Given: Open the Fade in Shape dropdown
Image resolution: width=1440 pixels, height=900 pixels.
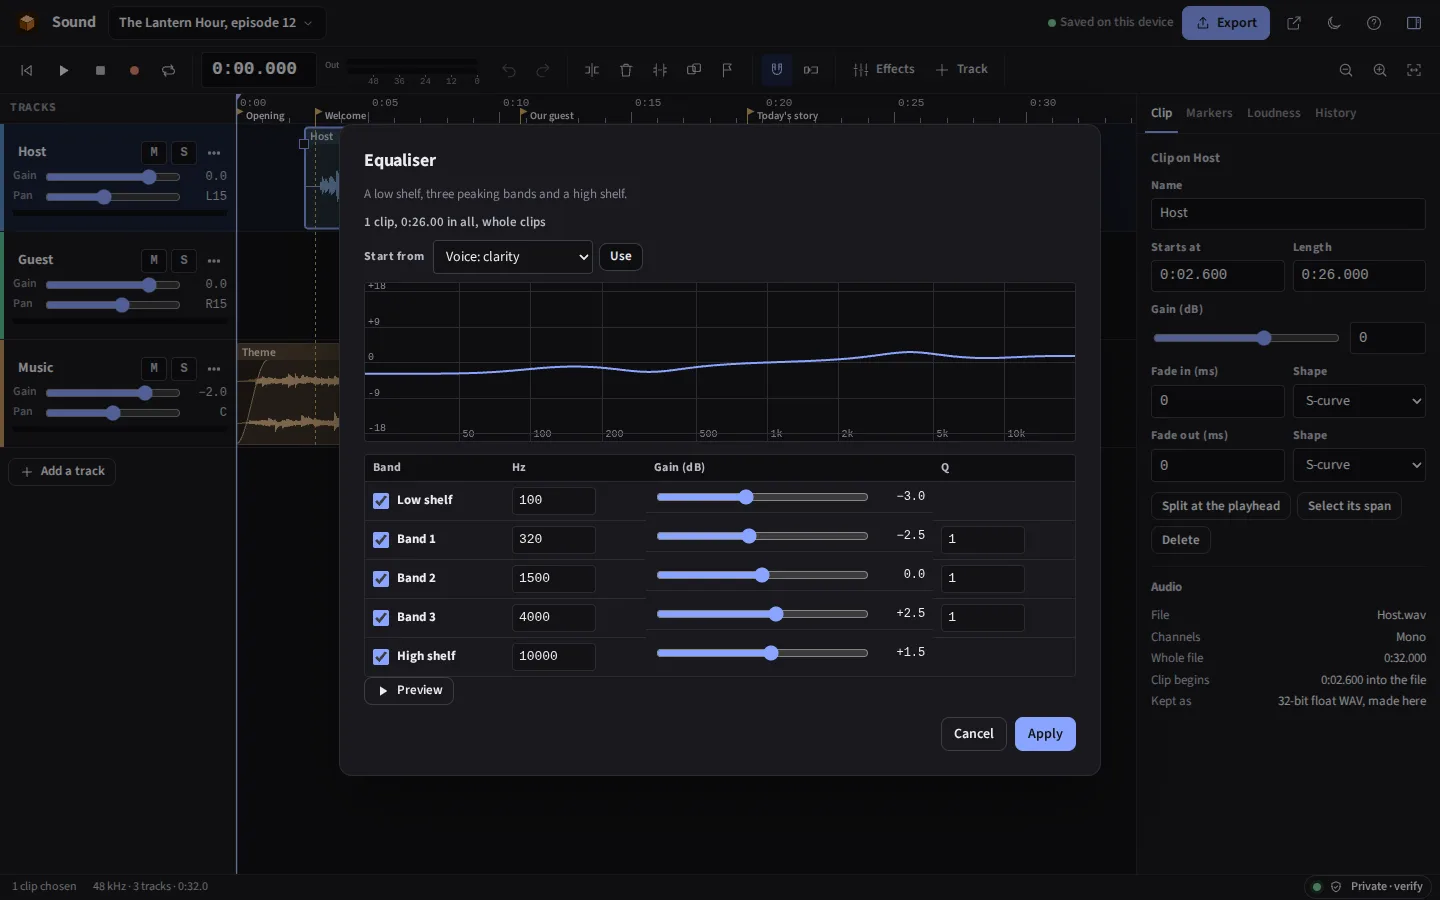Looking at the screenshot, I should tap(1359, 401).
